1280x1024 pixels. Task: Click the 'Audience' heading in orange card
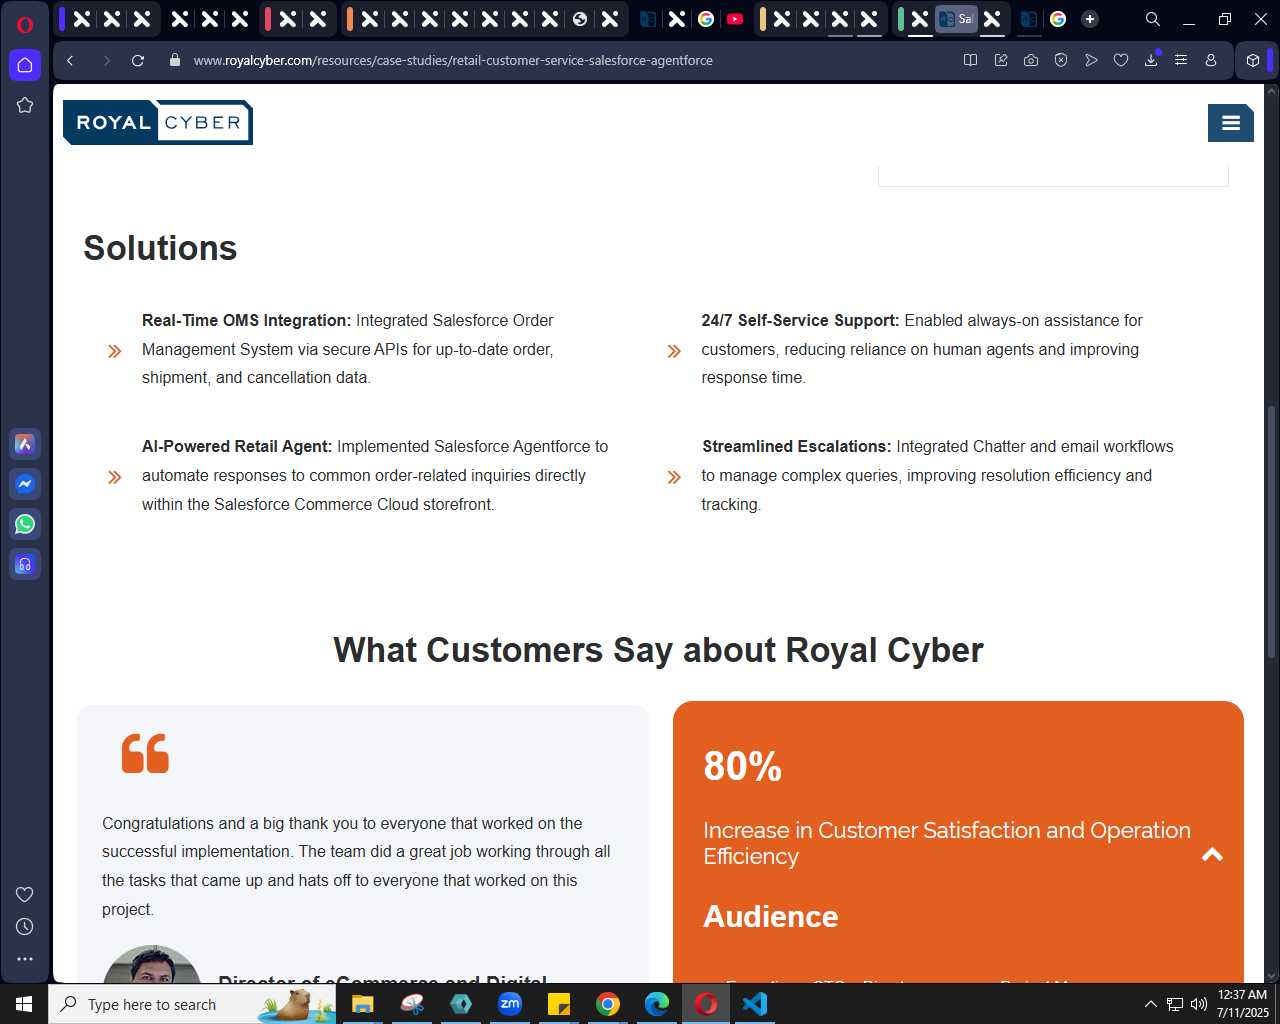click(771, 916)
